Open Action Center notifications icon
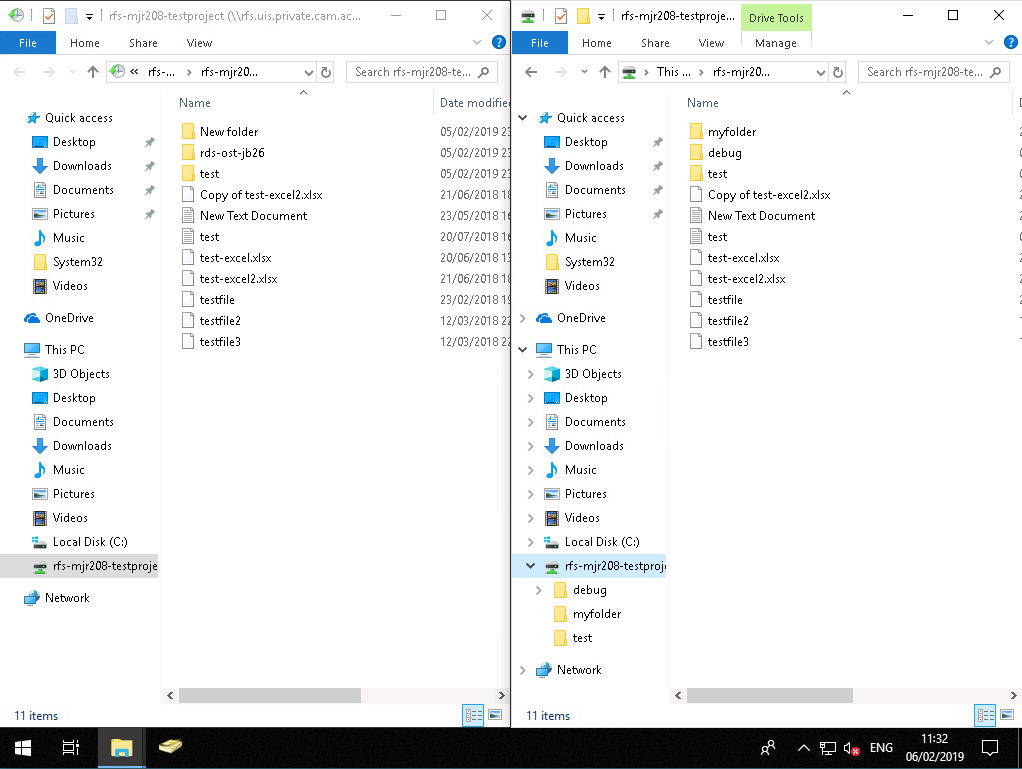1022x769 pixels. click(x=990, y=747)
